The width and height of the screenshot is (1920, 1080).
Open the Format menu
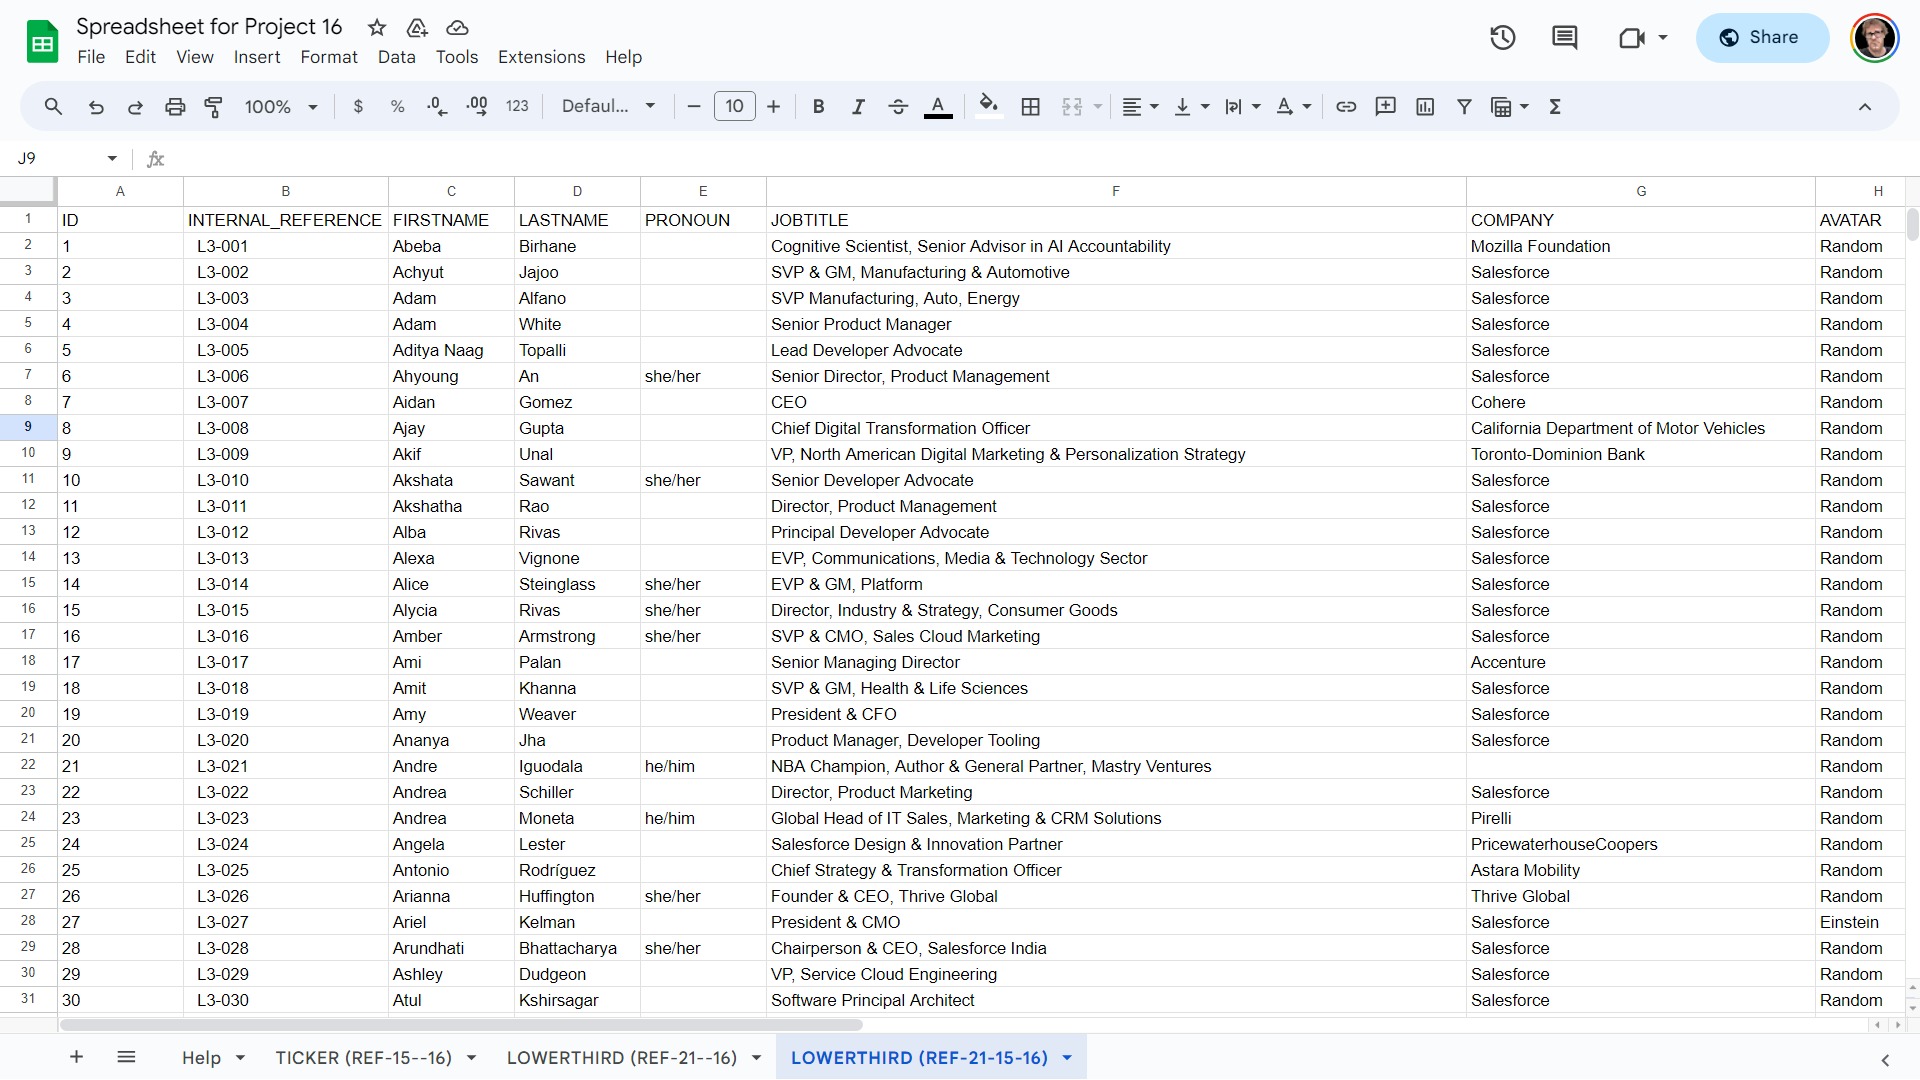[x=329, y=57]
